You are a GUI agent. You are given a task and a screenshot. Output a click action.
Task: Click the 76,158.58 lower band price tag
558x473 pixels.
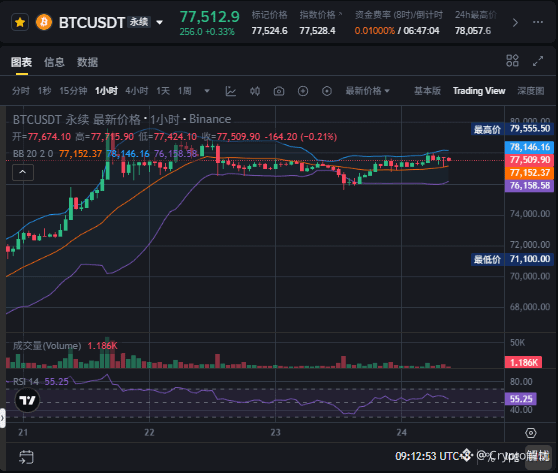529,185
